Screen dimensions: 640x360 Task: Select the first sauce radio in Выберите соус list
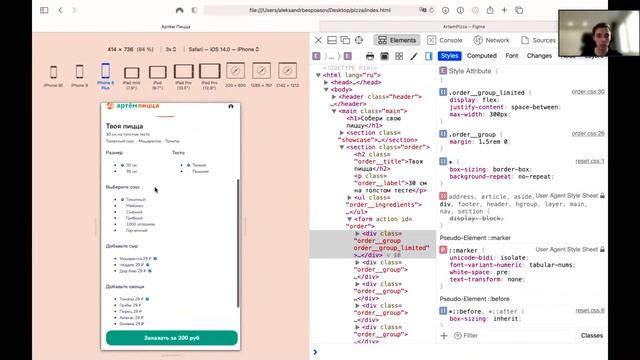tap(122, 200)
